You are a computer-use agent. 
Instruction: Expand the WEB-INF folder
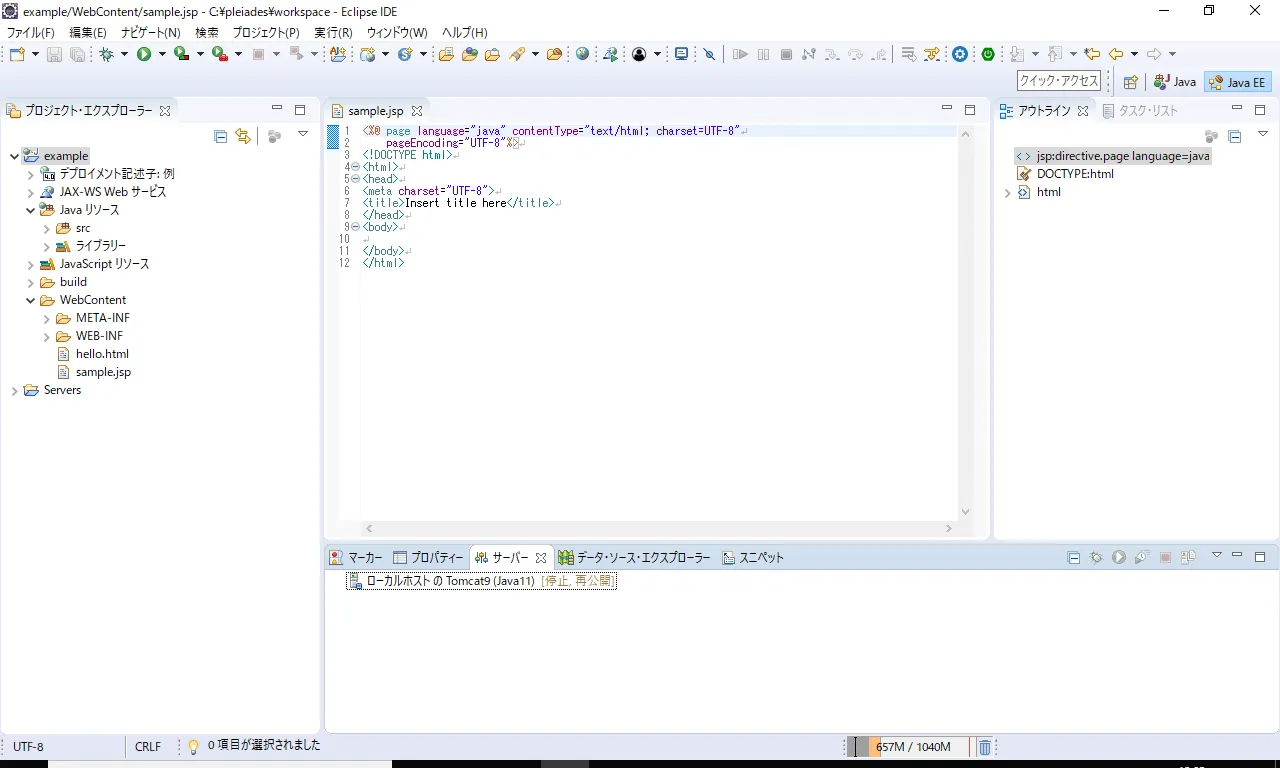(x=47, y=336)
